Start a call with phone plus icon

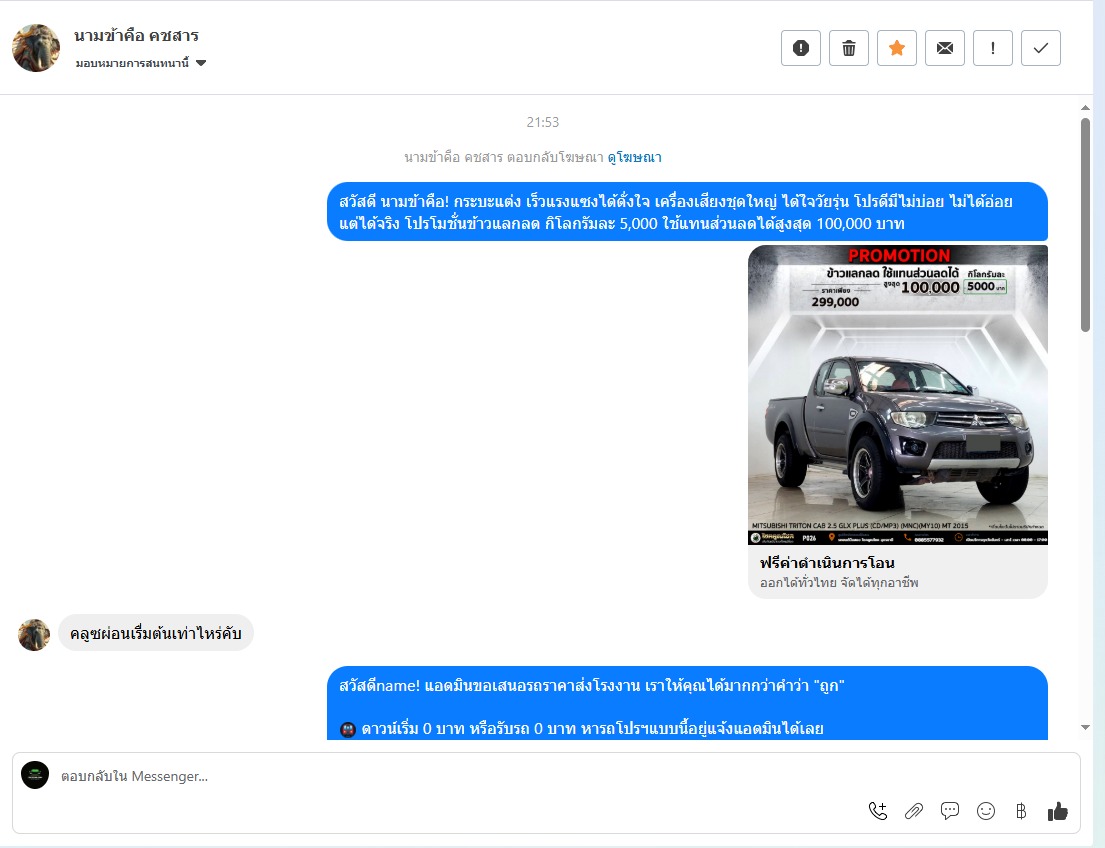click(x=877, y=811)
